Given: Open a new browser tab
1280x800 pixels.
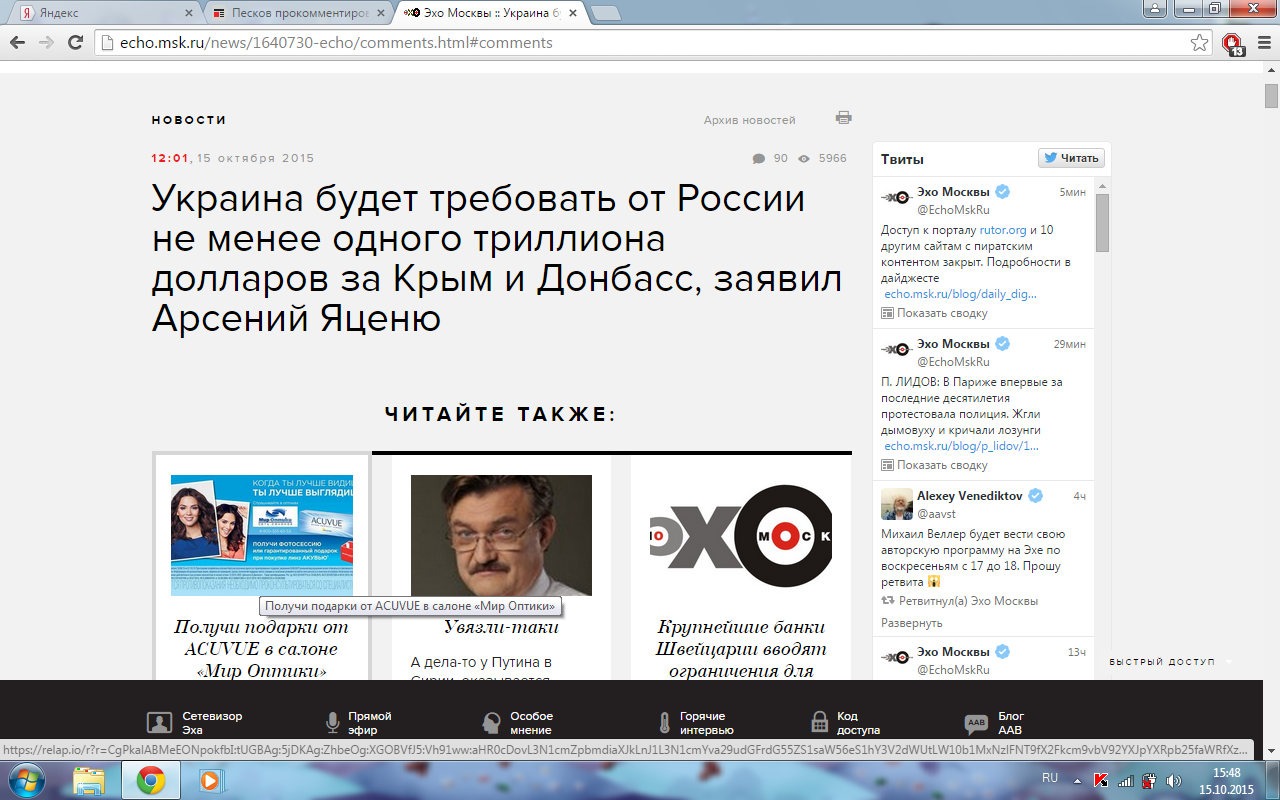Looking at the screenshot, I should (x=605, y=14).
